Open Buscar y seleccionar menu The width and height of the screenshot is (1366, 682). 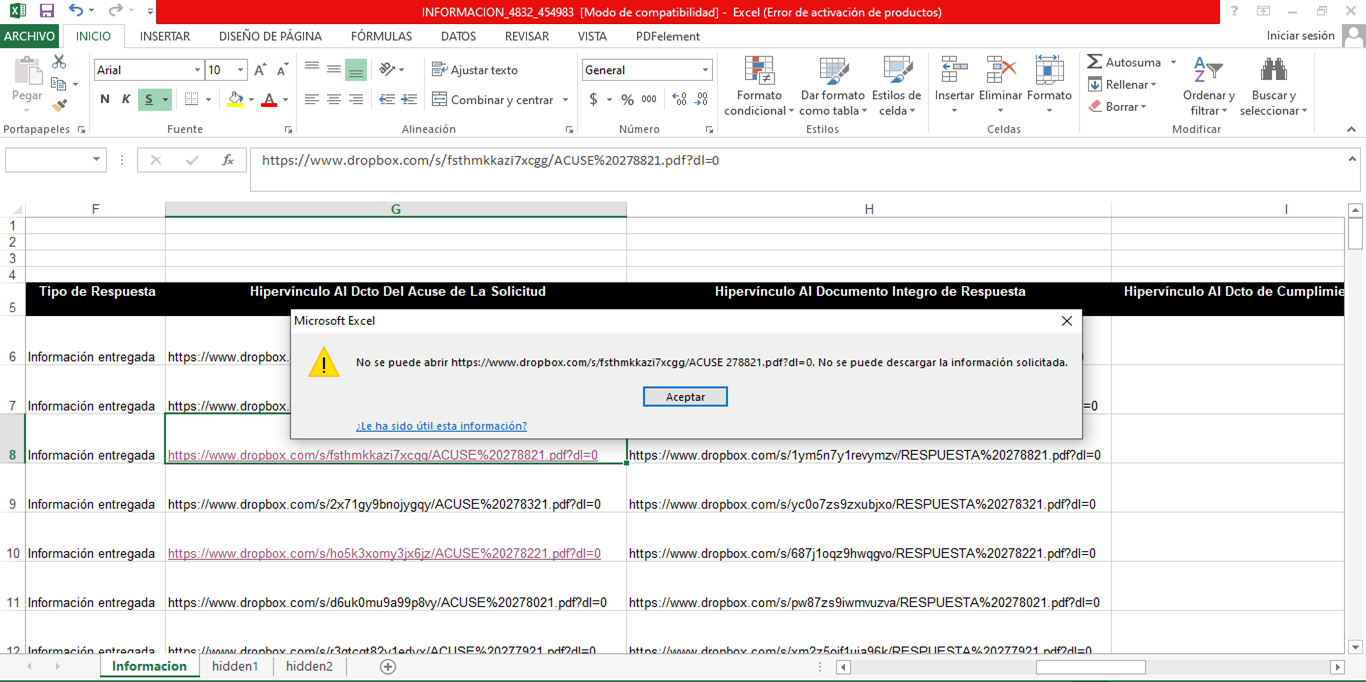click(1273, 86)
